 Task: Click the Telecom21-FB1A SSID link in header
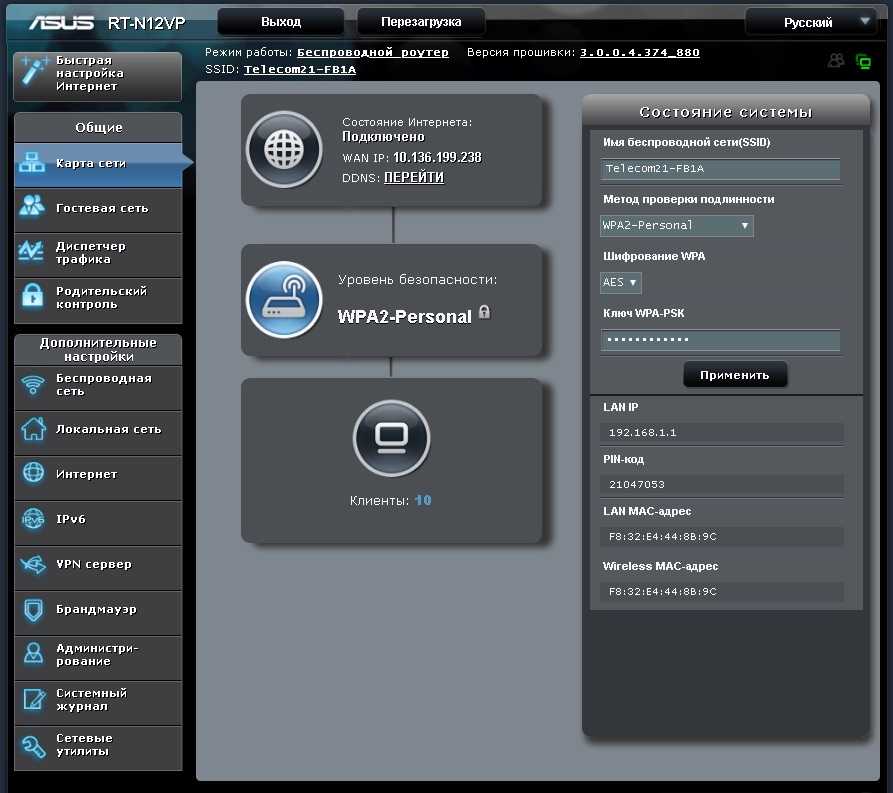(x=300, y=70)
